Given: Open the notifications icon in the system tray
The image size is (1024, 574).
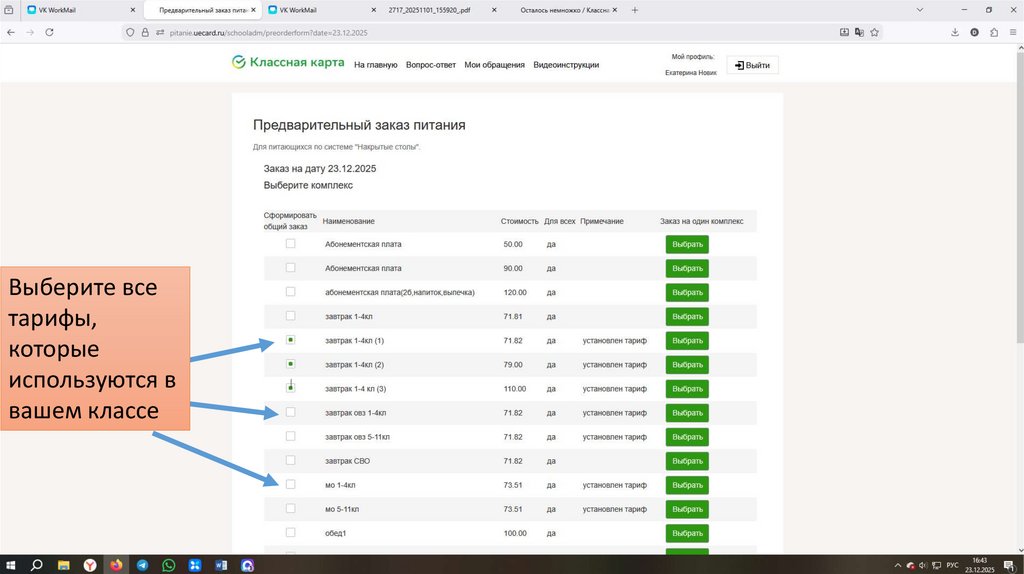Looking at the screenshot, I should [x=1008, y=566].
